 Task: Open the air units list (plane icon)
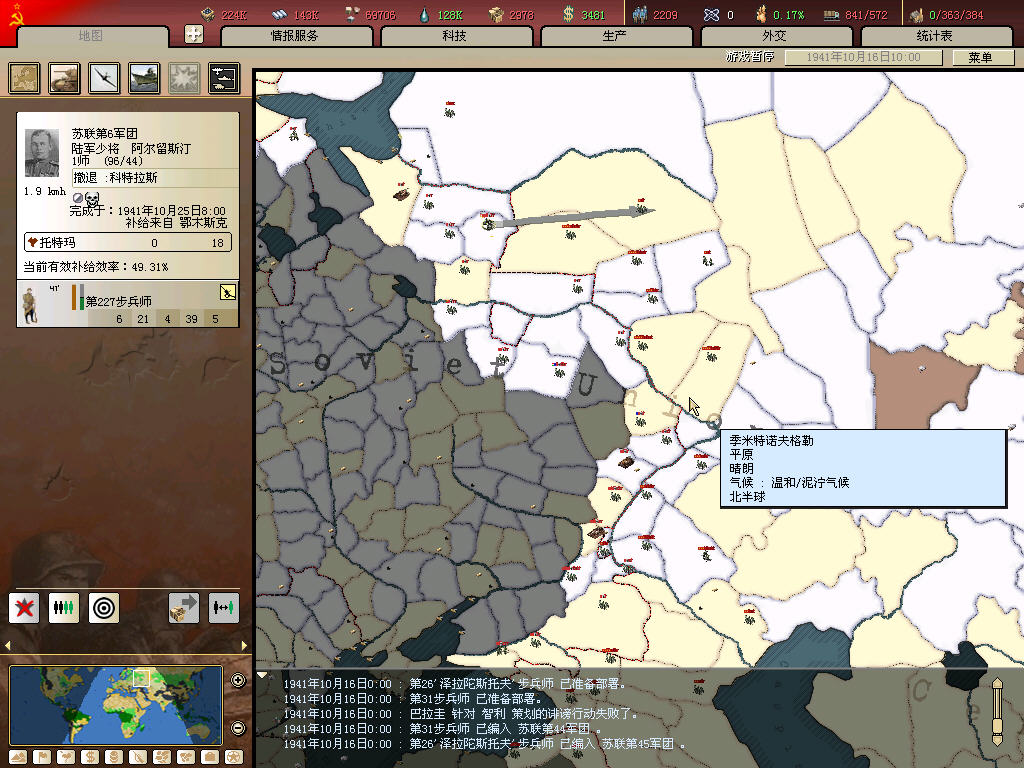click(104, 78)
